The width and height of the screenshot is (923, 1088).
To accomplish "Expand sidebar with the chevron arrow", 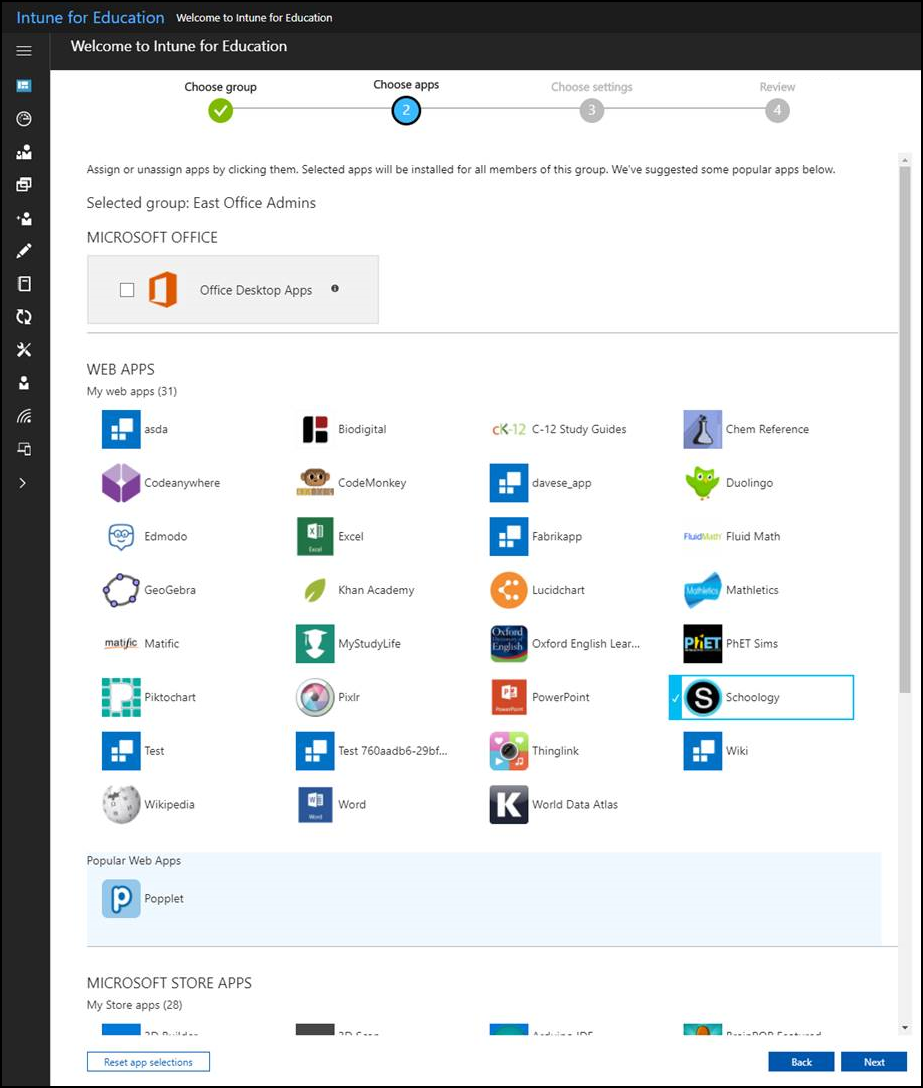I will pos(22,483).
